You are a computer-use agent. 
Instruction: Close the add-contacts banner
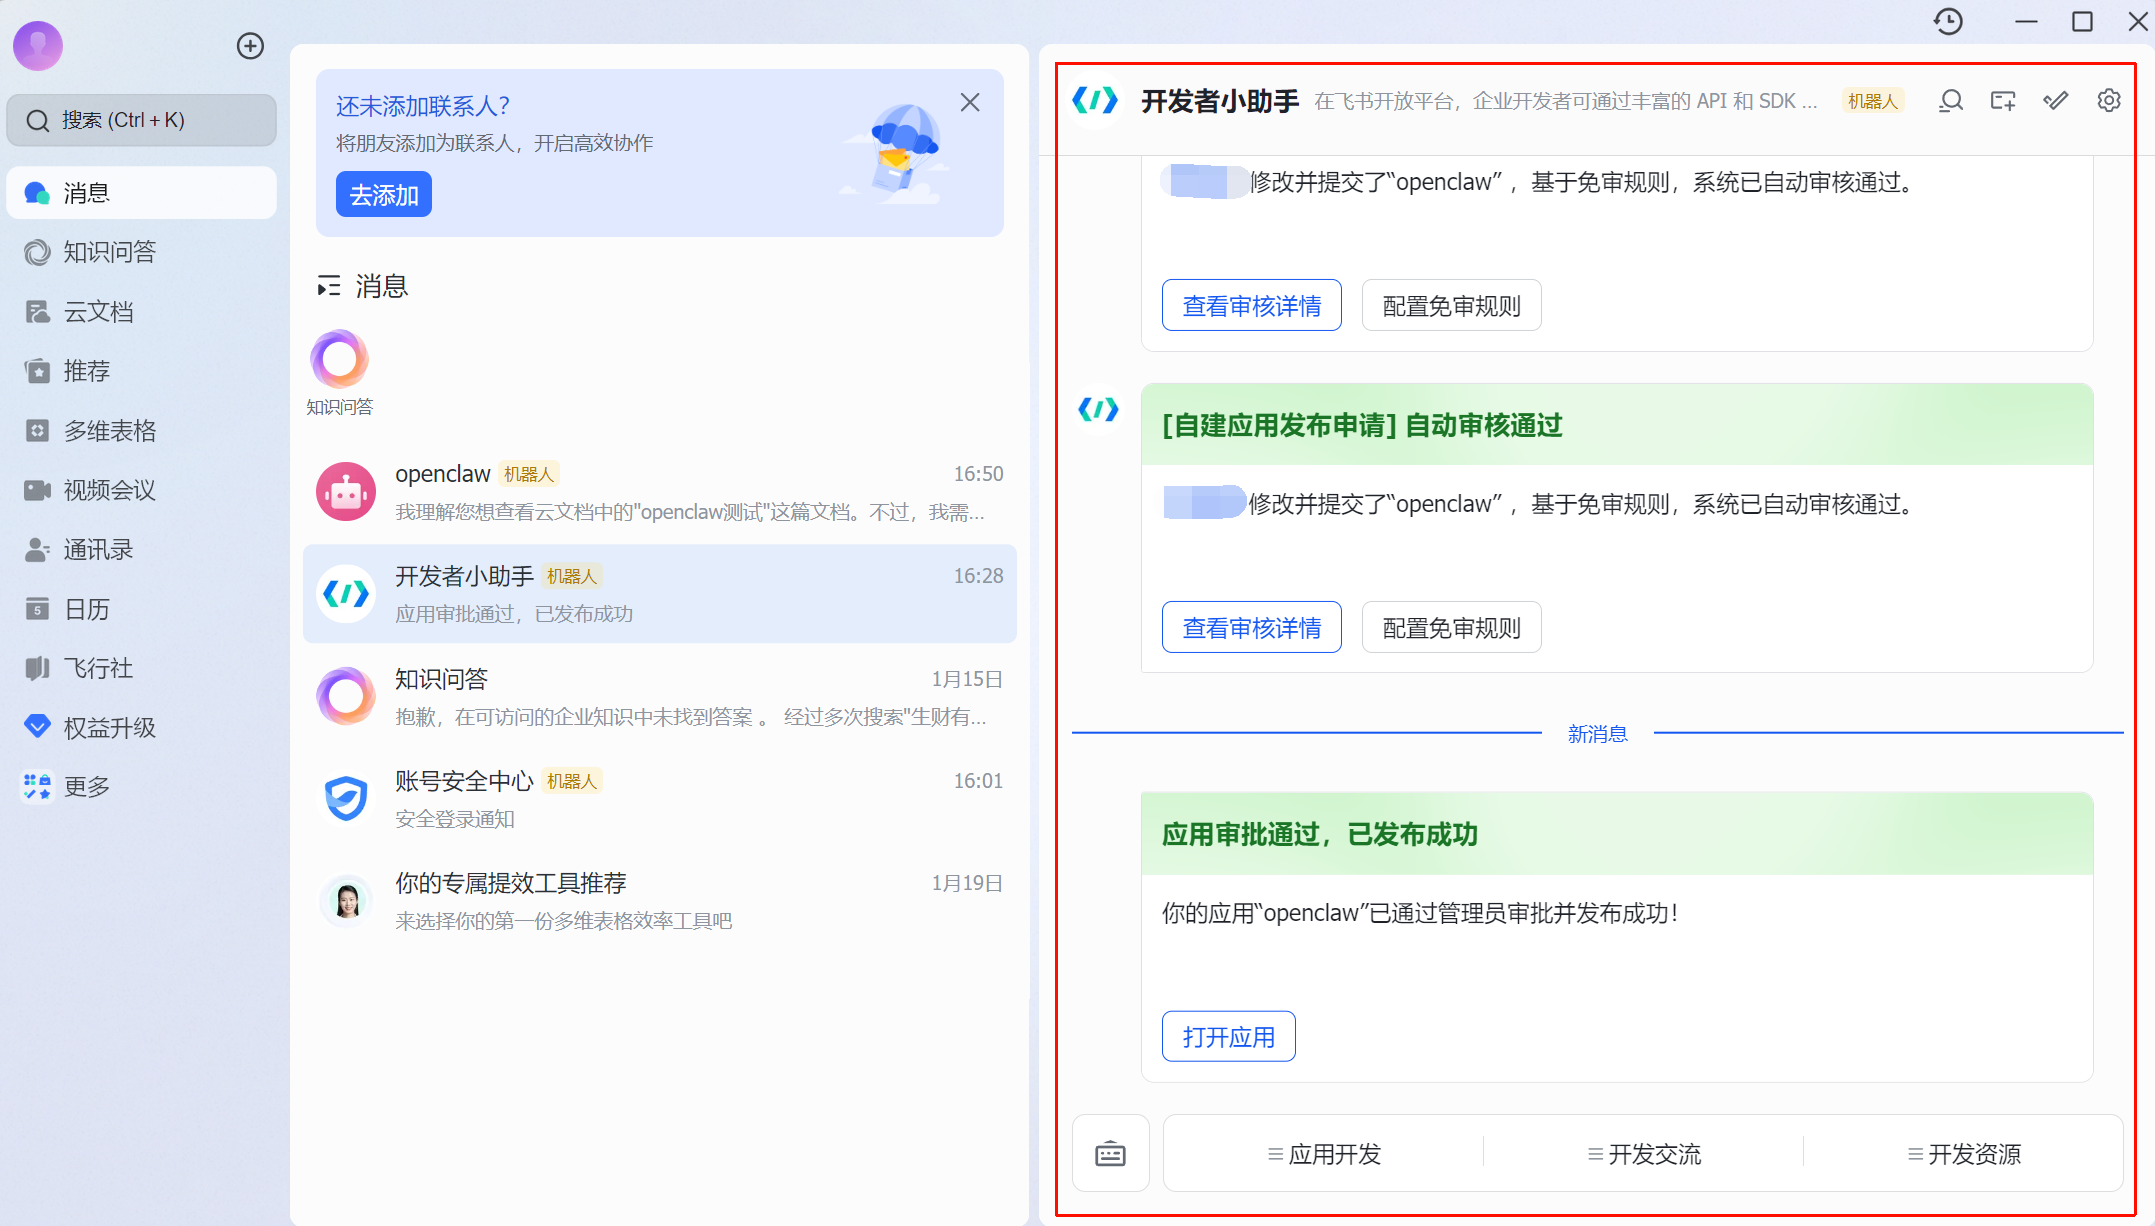[x=970, y=102]
